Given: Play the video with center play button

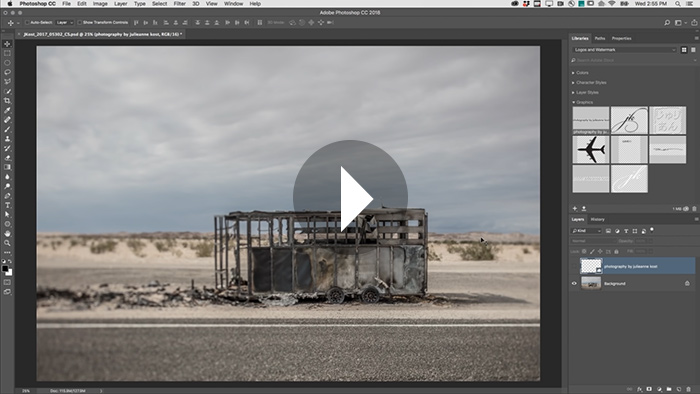Looking at the screenshot, I should coord(350,197).
